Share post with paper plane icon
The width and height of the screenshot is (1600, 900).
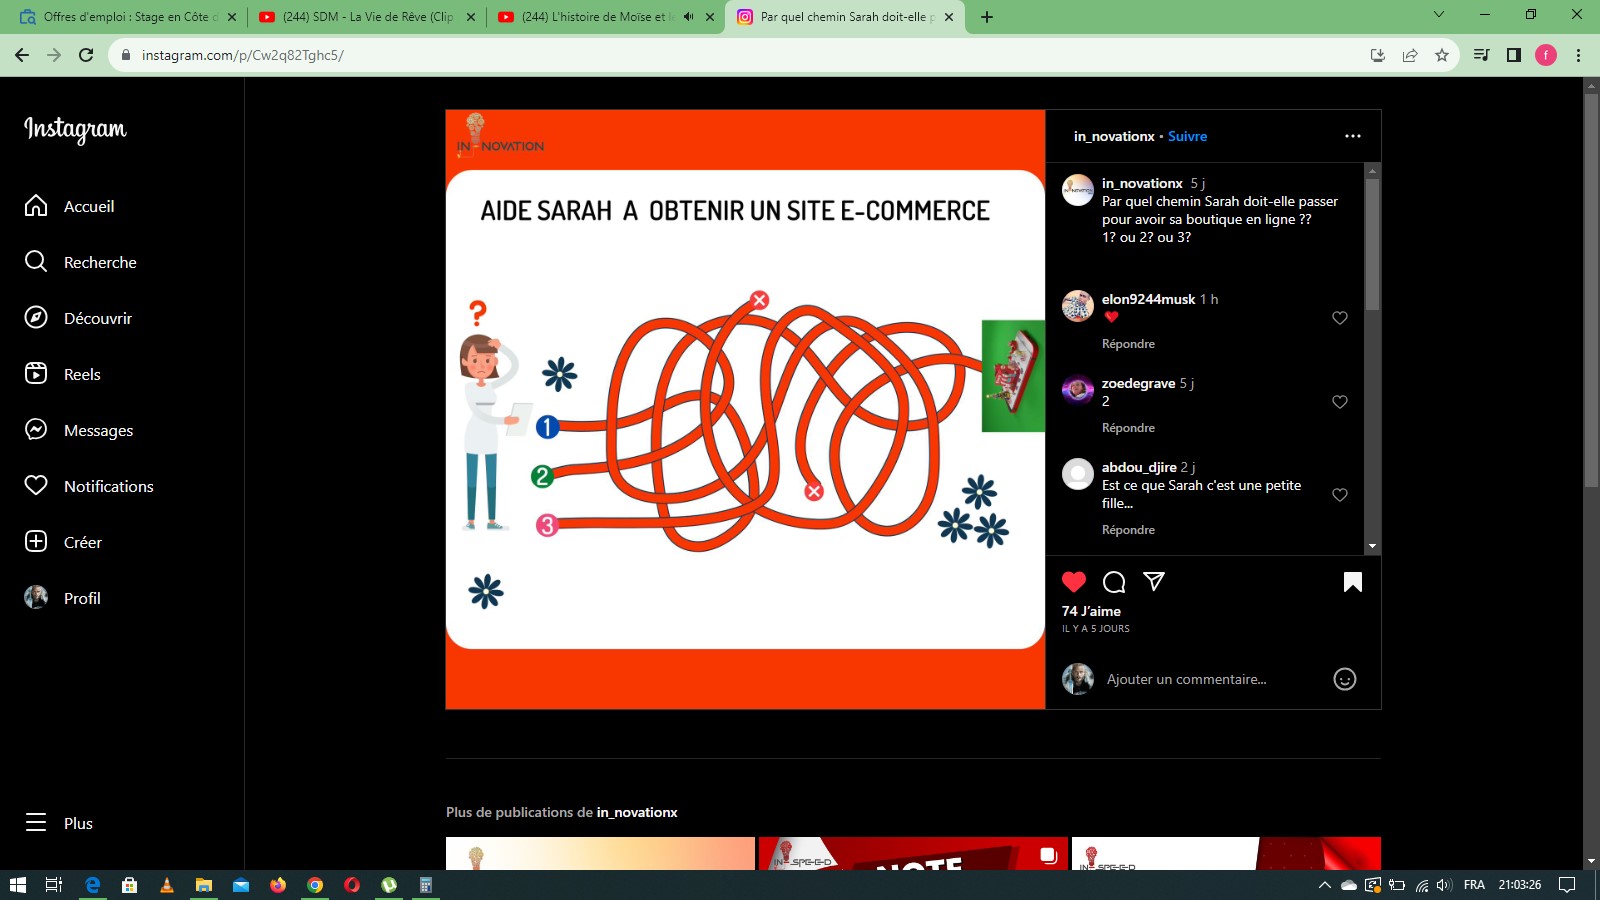(x=1154, y=581)
